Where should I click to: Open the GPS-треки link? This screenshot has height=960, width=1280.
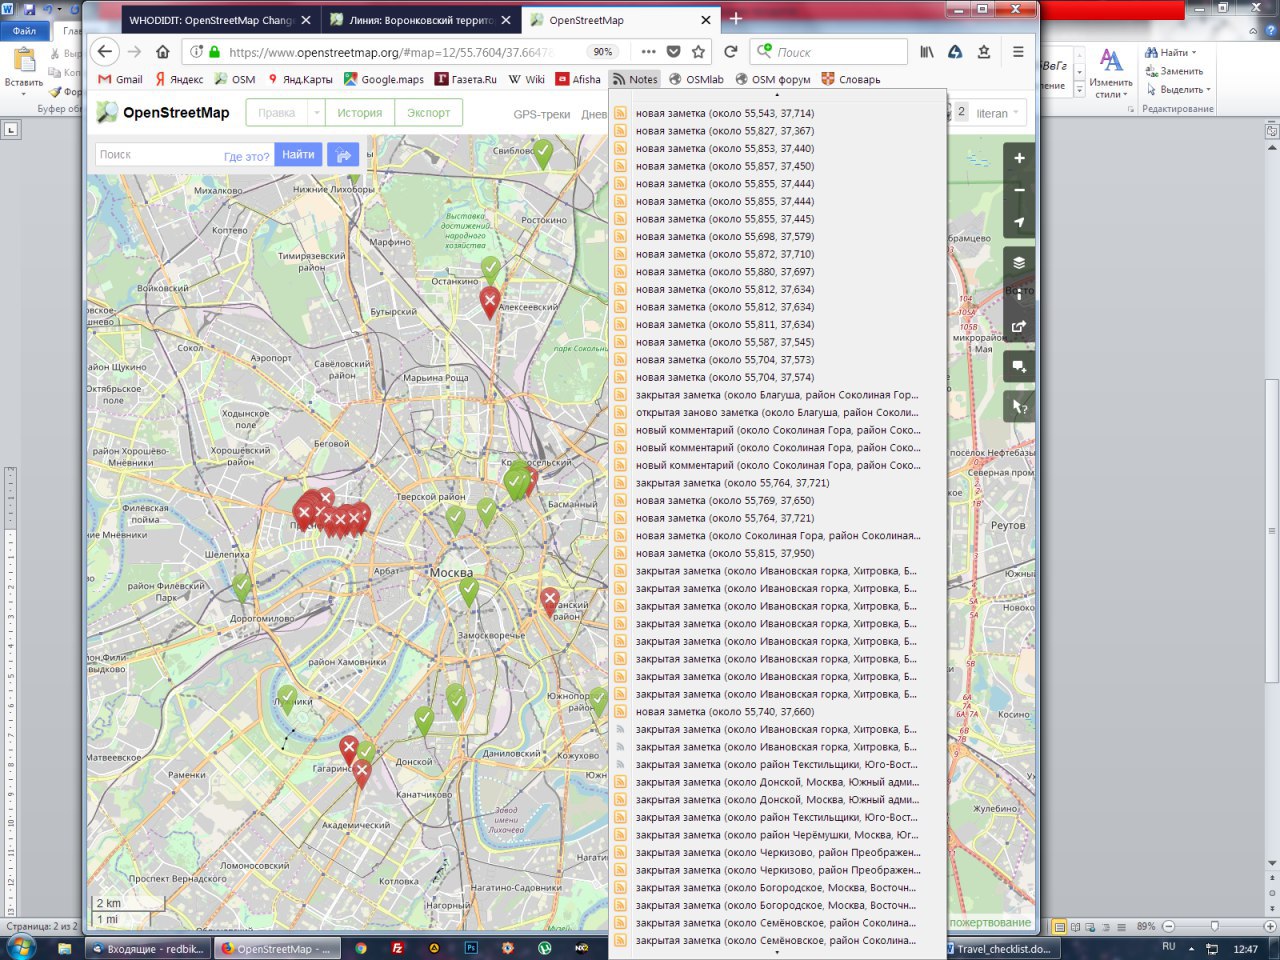(x=541, y=114)
